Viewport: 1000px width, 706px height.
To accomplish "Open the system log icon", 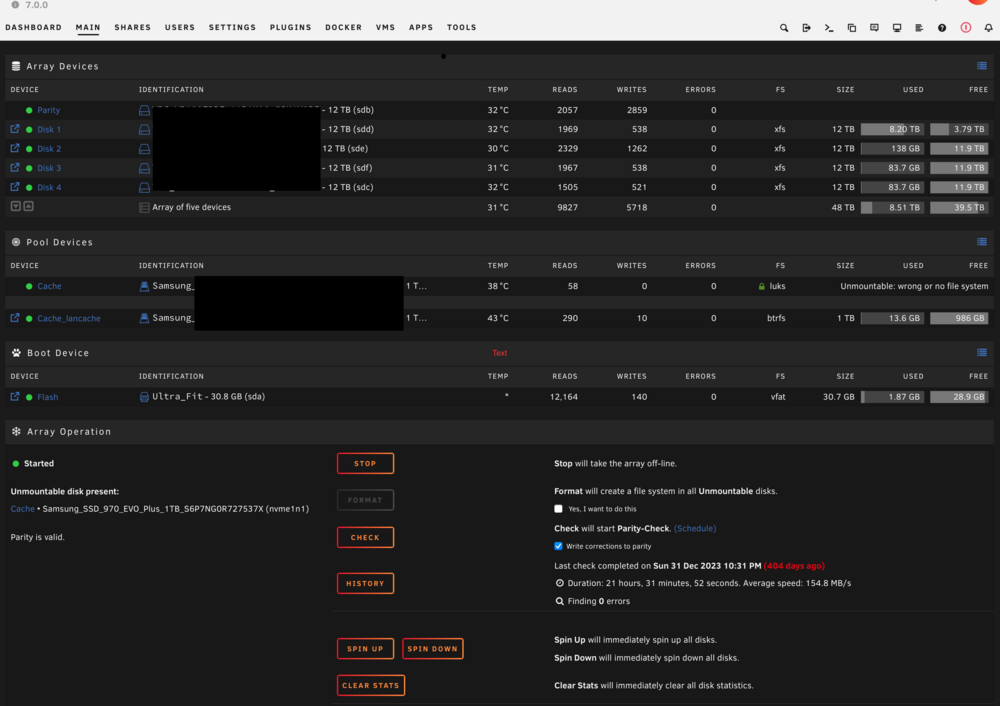I will pos(919,27).
